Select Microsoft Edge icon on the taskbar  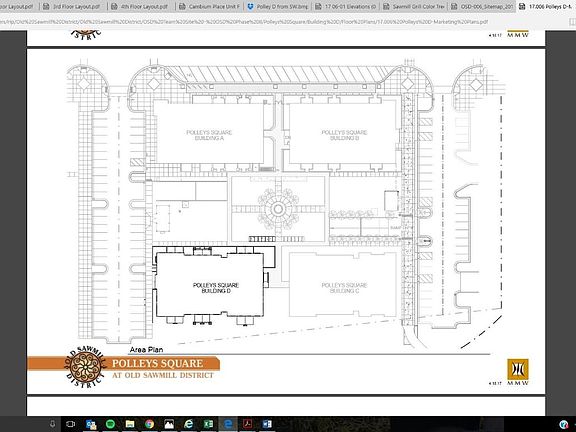(x=228, y=424)
